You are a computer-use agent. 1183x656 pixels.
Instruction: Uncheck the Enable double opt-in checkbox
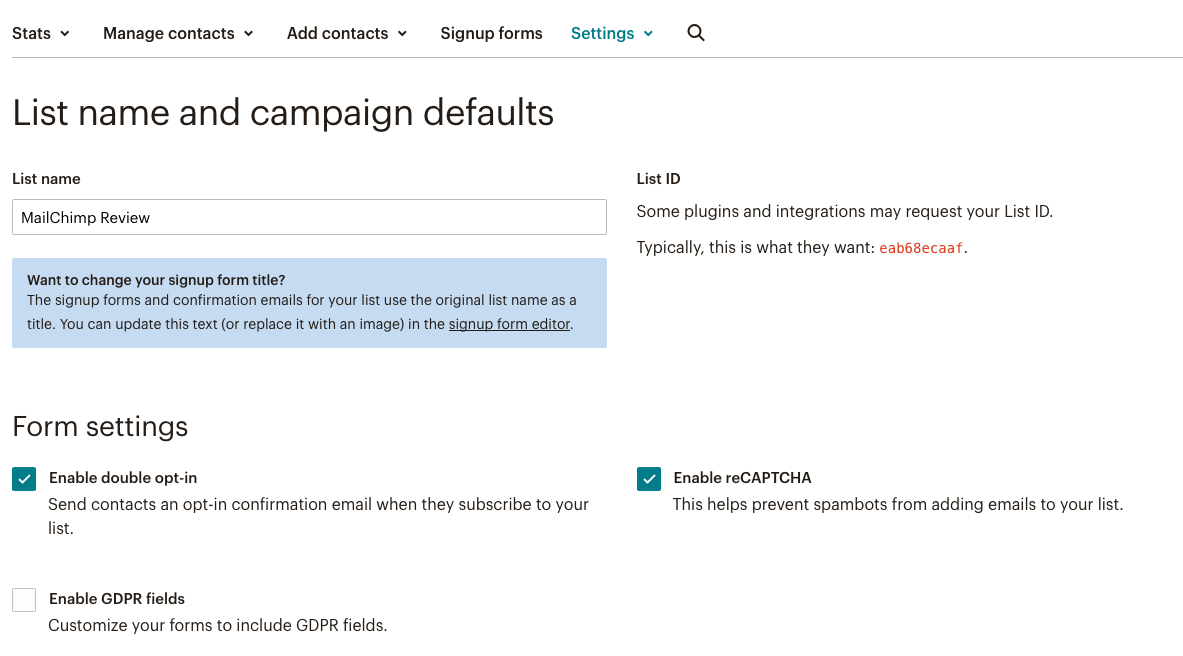pyautogui.click(x=24, y=479)
